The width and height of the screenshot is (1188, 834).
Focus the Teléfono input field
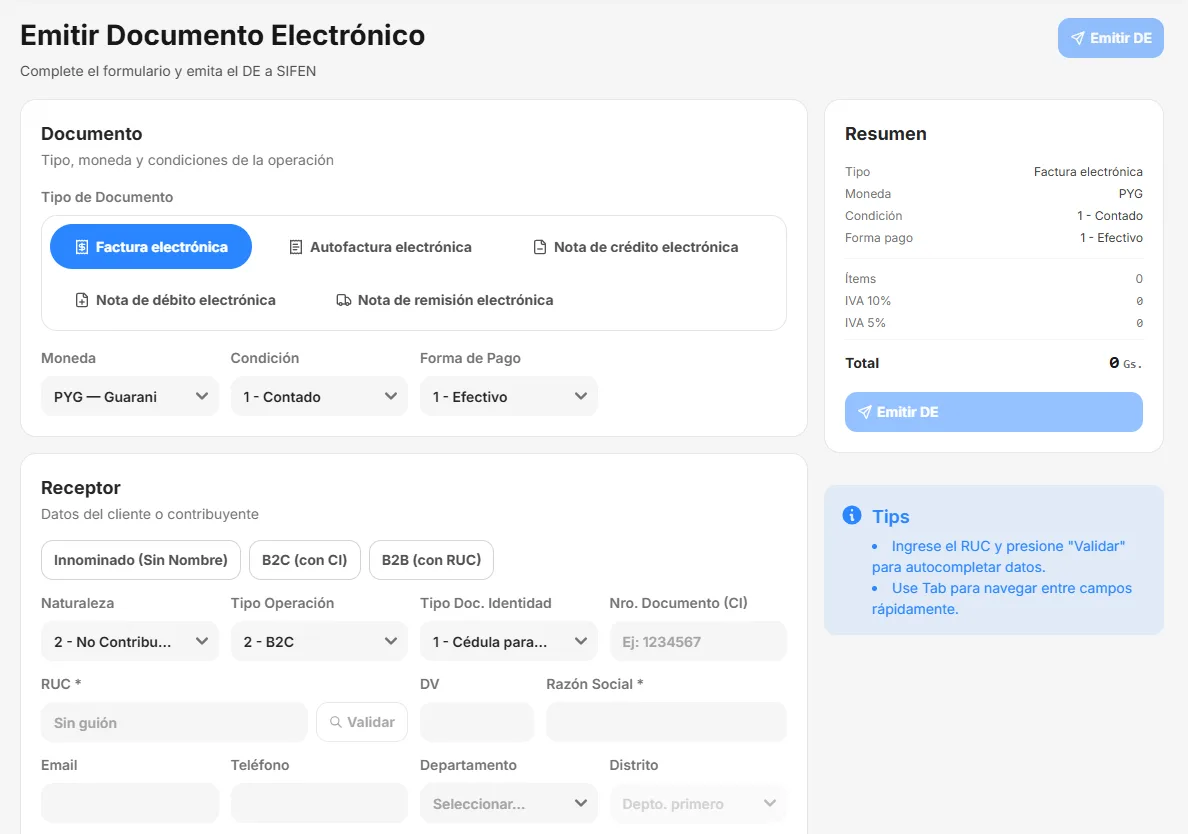pyautogui.click(x=319, y=804)
